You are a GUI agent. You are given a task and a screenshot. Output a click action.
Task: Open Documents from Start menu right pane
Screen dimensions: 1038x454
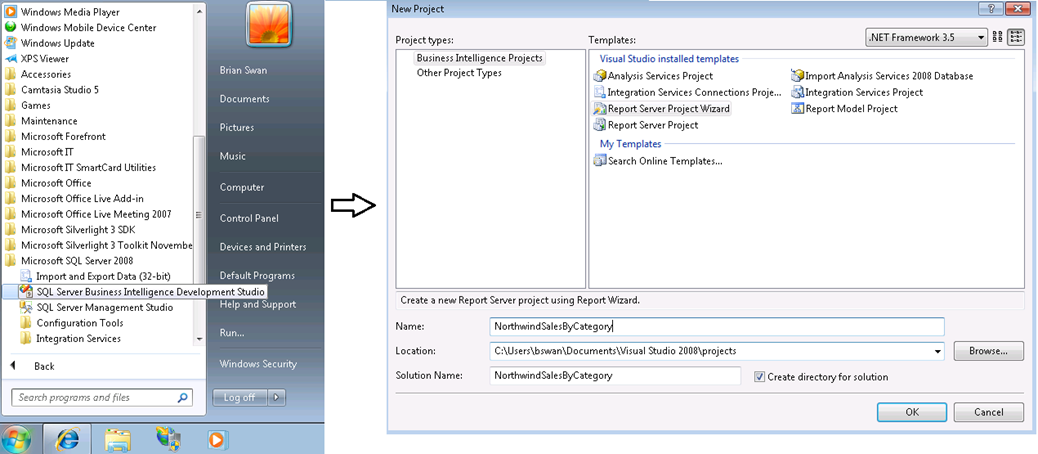[244, 99]
